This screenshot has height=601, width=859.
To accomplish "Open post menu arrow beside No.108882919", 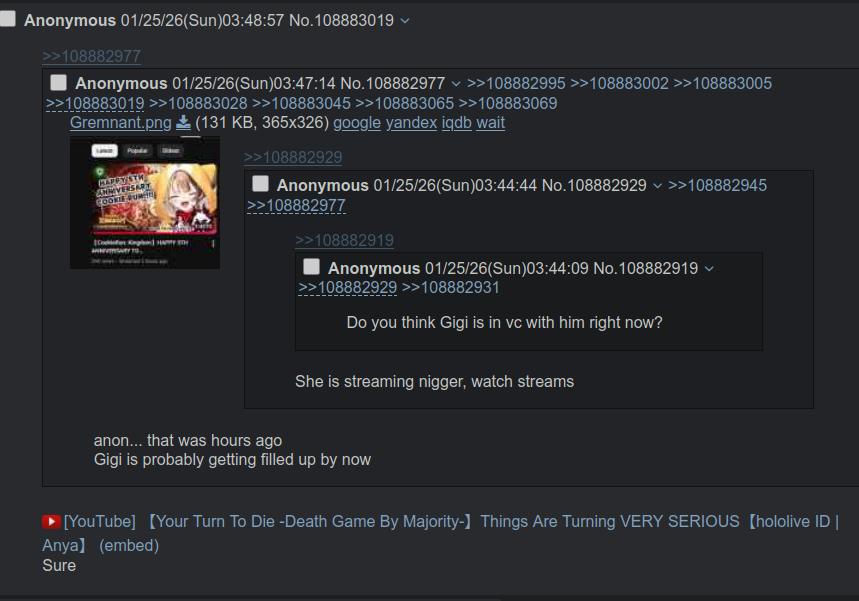I will coord(709,269).
